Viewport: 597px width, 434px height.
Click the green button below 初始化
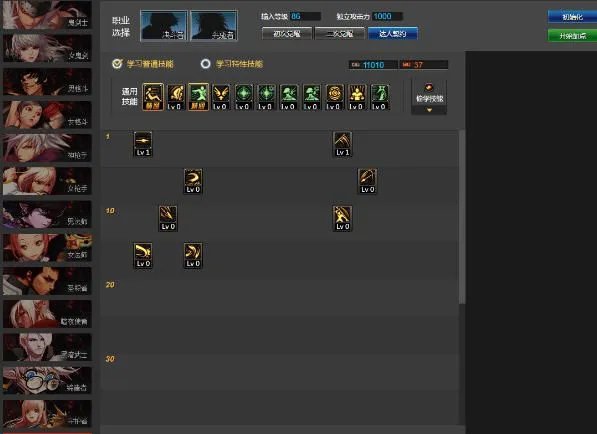point(572,36)
